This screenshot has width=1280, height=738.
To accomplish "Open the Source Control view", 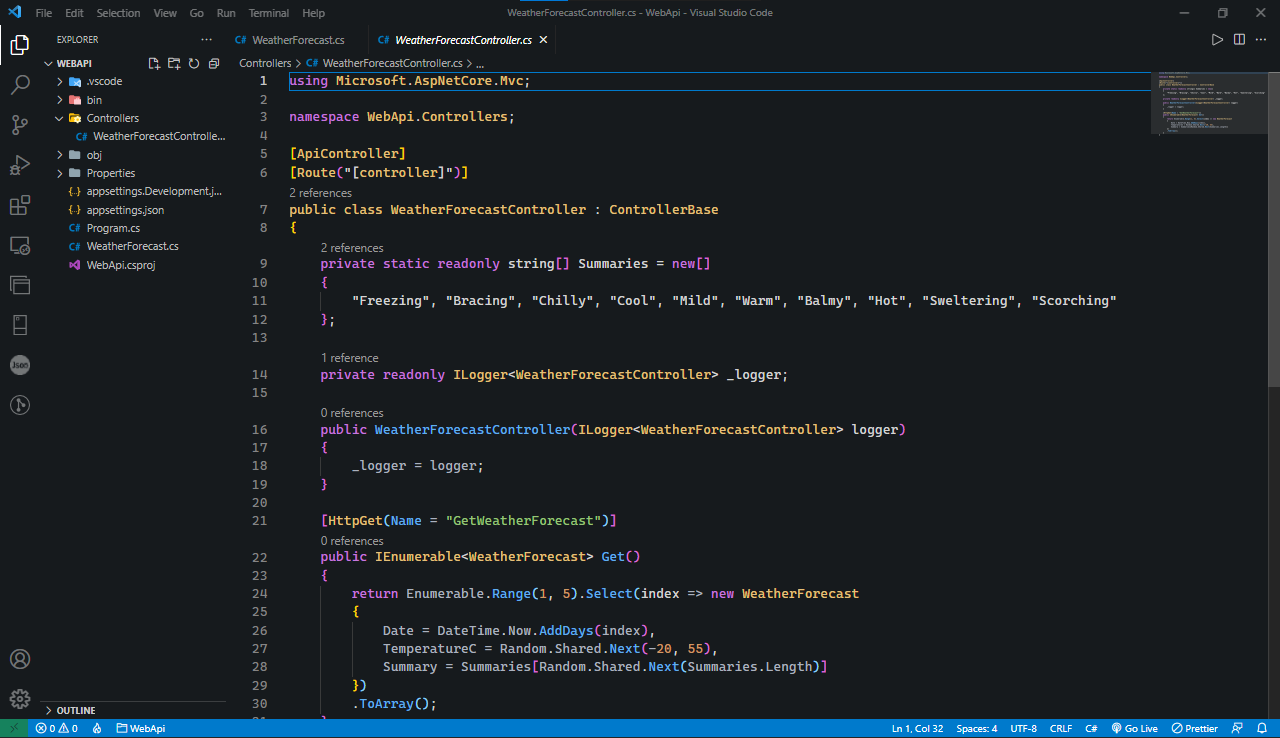I will (20, 125).
